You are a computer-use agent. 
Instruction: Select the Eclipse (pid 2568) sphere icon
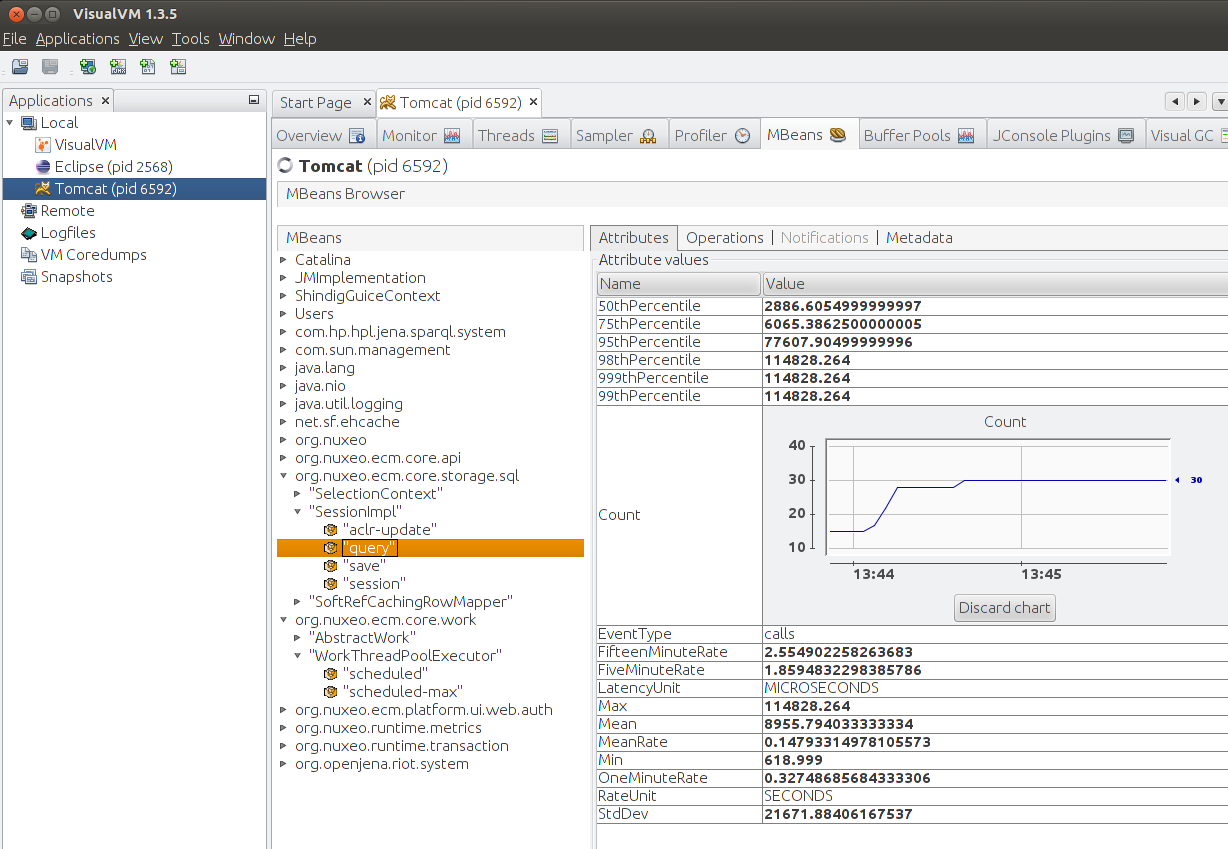coord(43,167)
